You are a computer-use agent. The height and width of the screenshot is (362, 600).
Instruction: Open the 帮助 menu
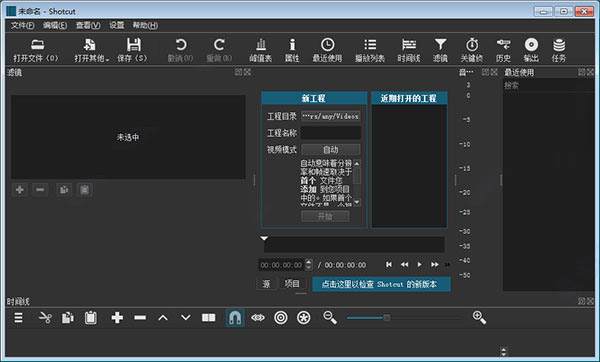click(145, 25)
